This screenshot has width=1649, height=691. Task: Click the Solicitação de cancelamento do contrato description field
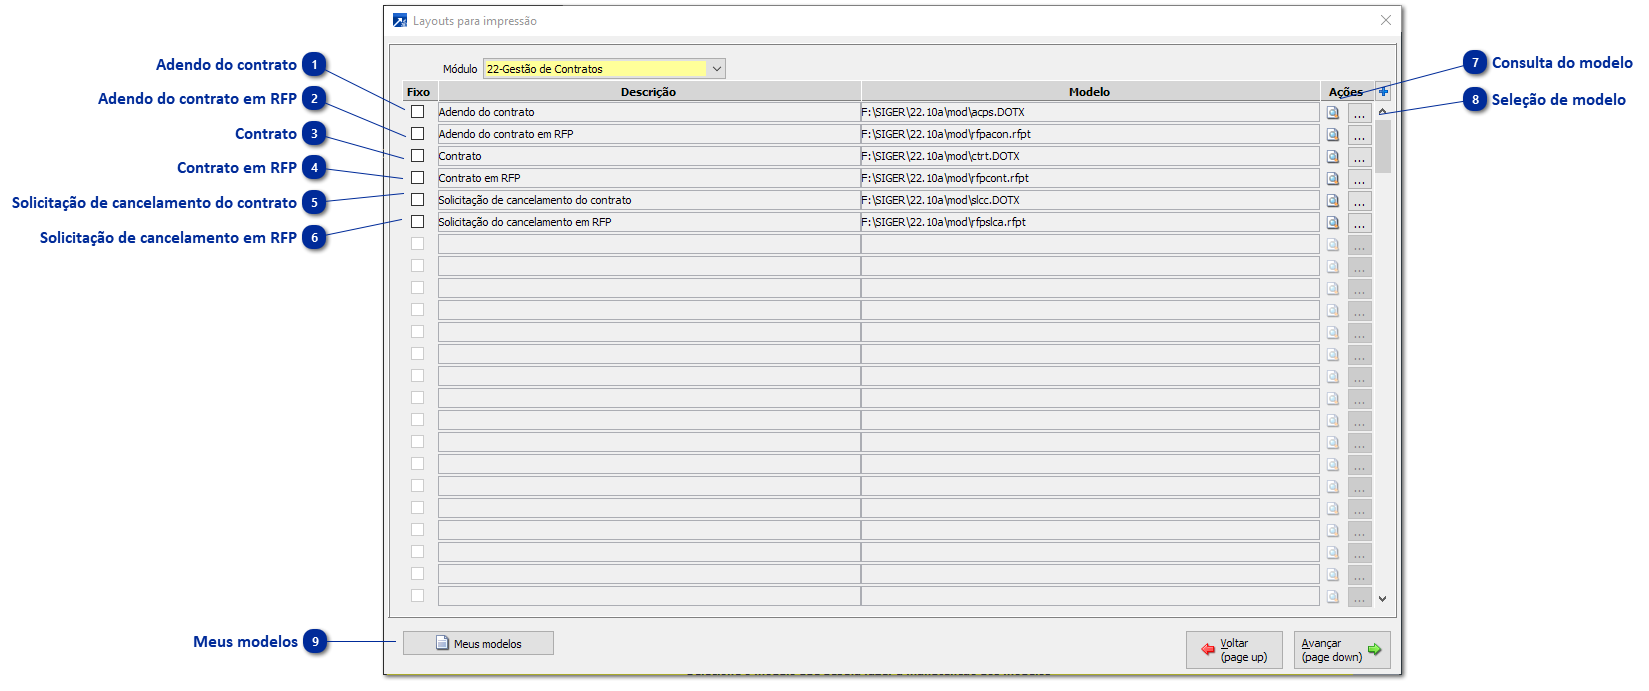649,200
